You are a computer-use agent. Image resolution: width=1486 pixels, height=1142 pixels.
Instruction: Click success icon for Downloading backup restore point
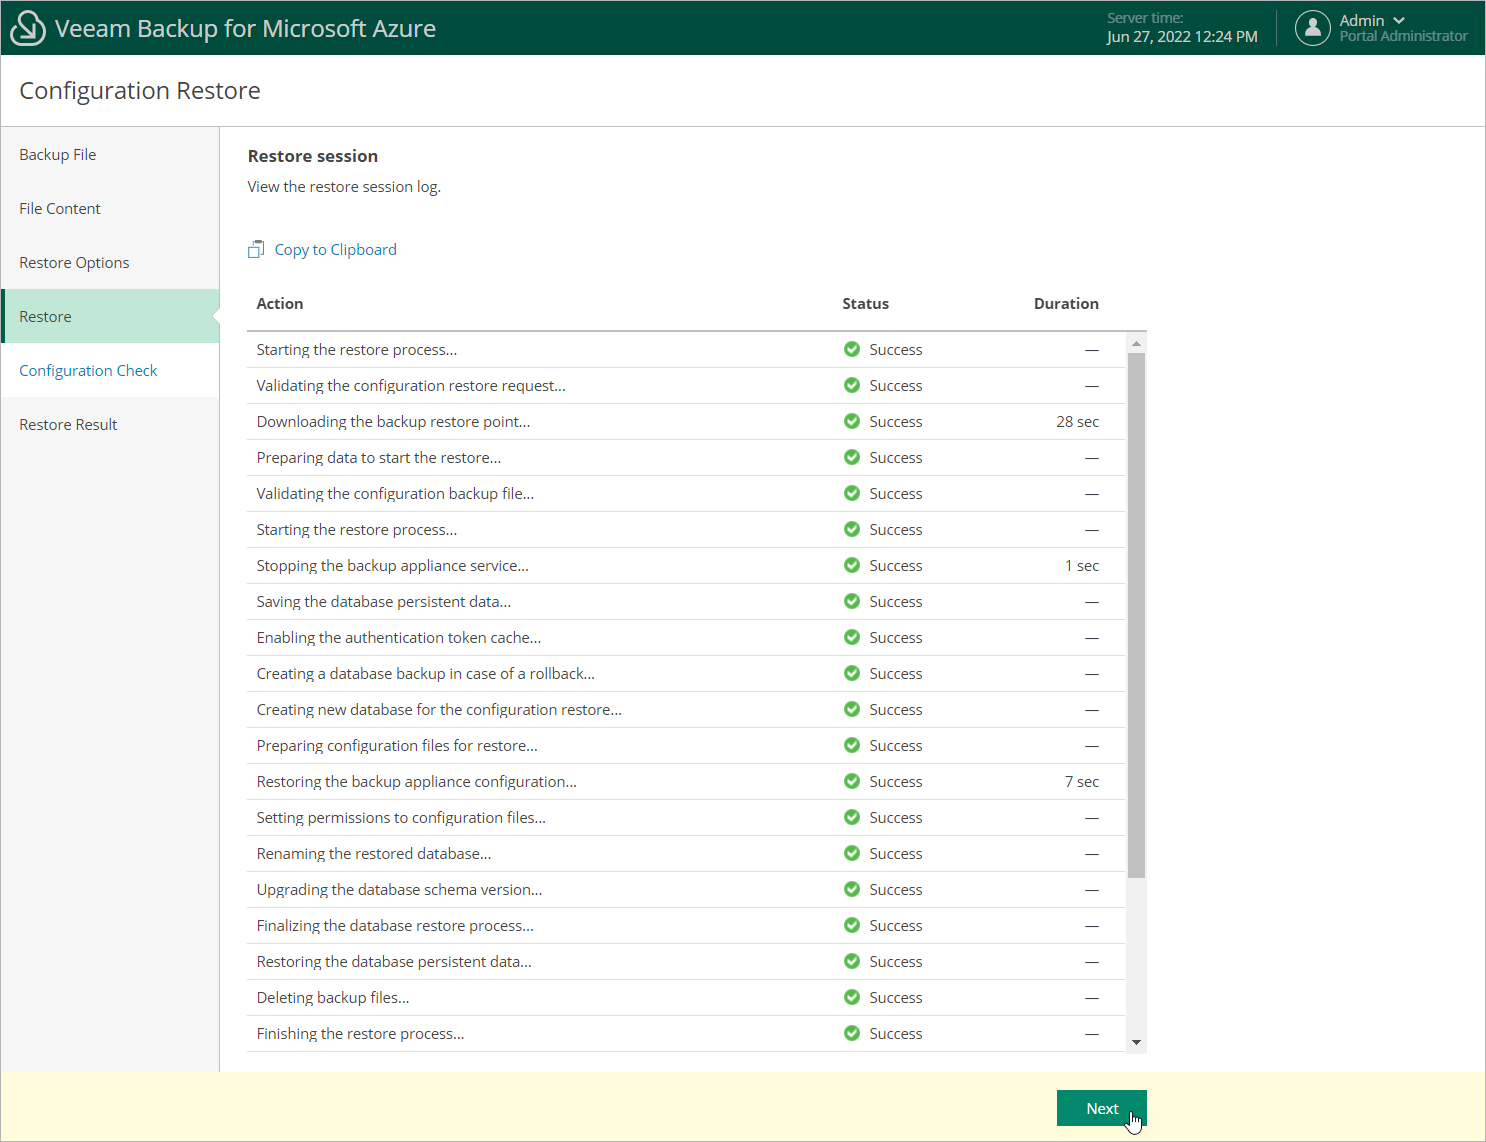(852, 421)
